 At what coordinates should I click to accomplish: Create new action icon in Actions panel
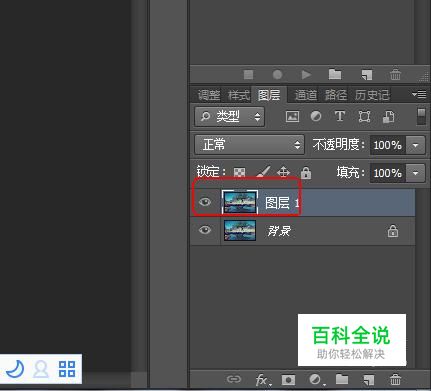point(367,75)
